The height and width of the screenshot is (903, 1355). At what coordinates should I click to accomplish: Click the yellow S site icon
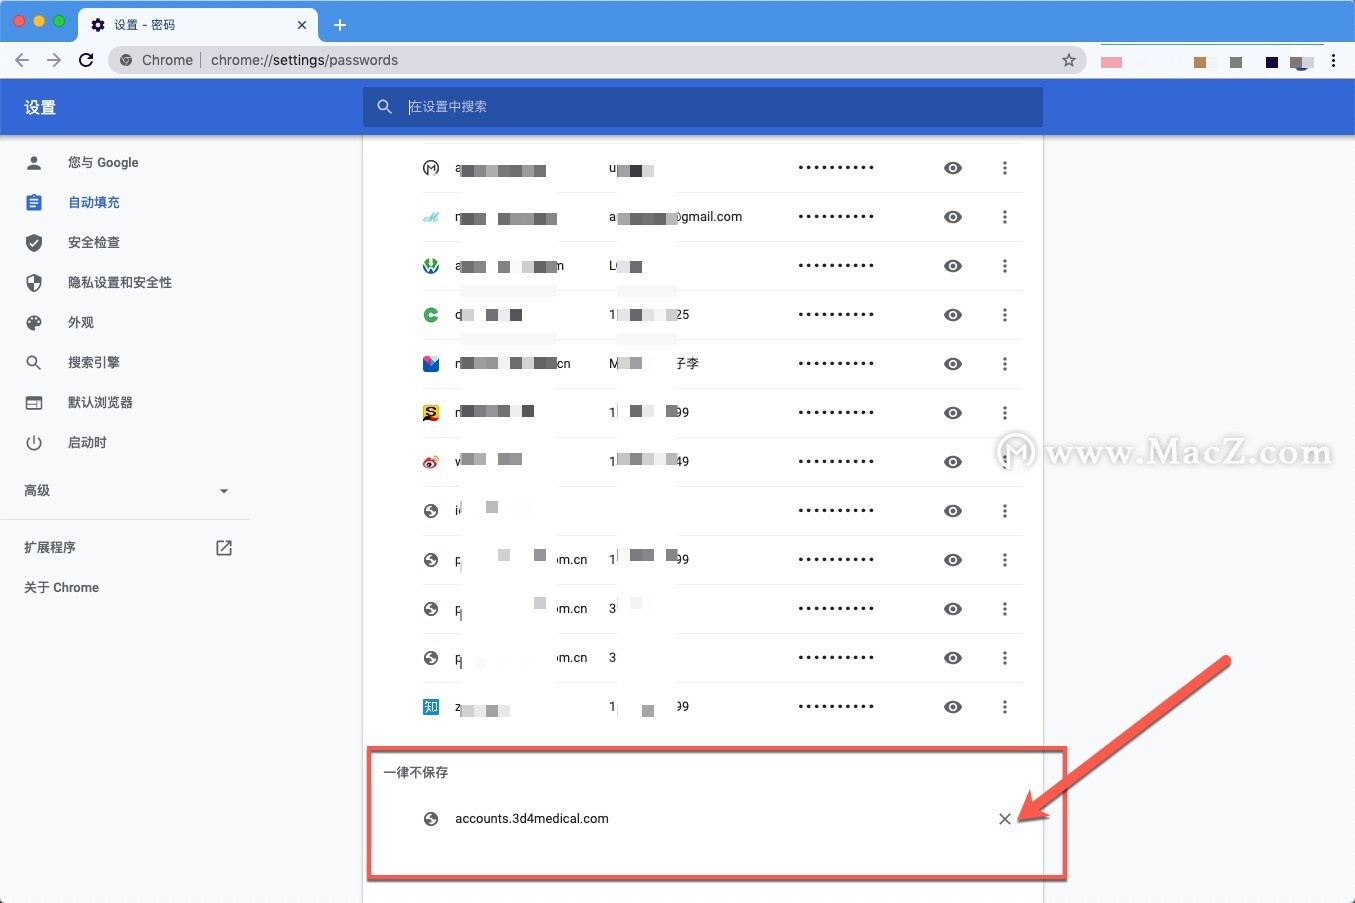click(x=431, y=413)
